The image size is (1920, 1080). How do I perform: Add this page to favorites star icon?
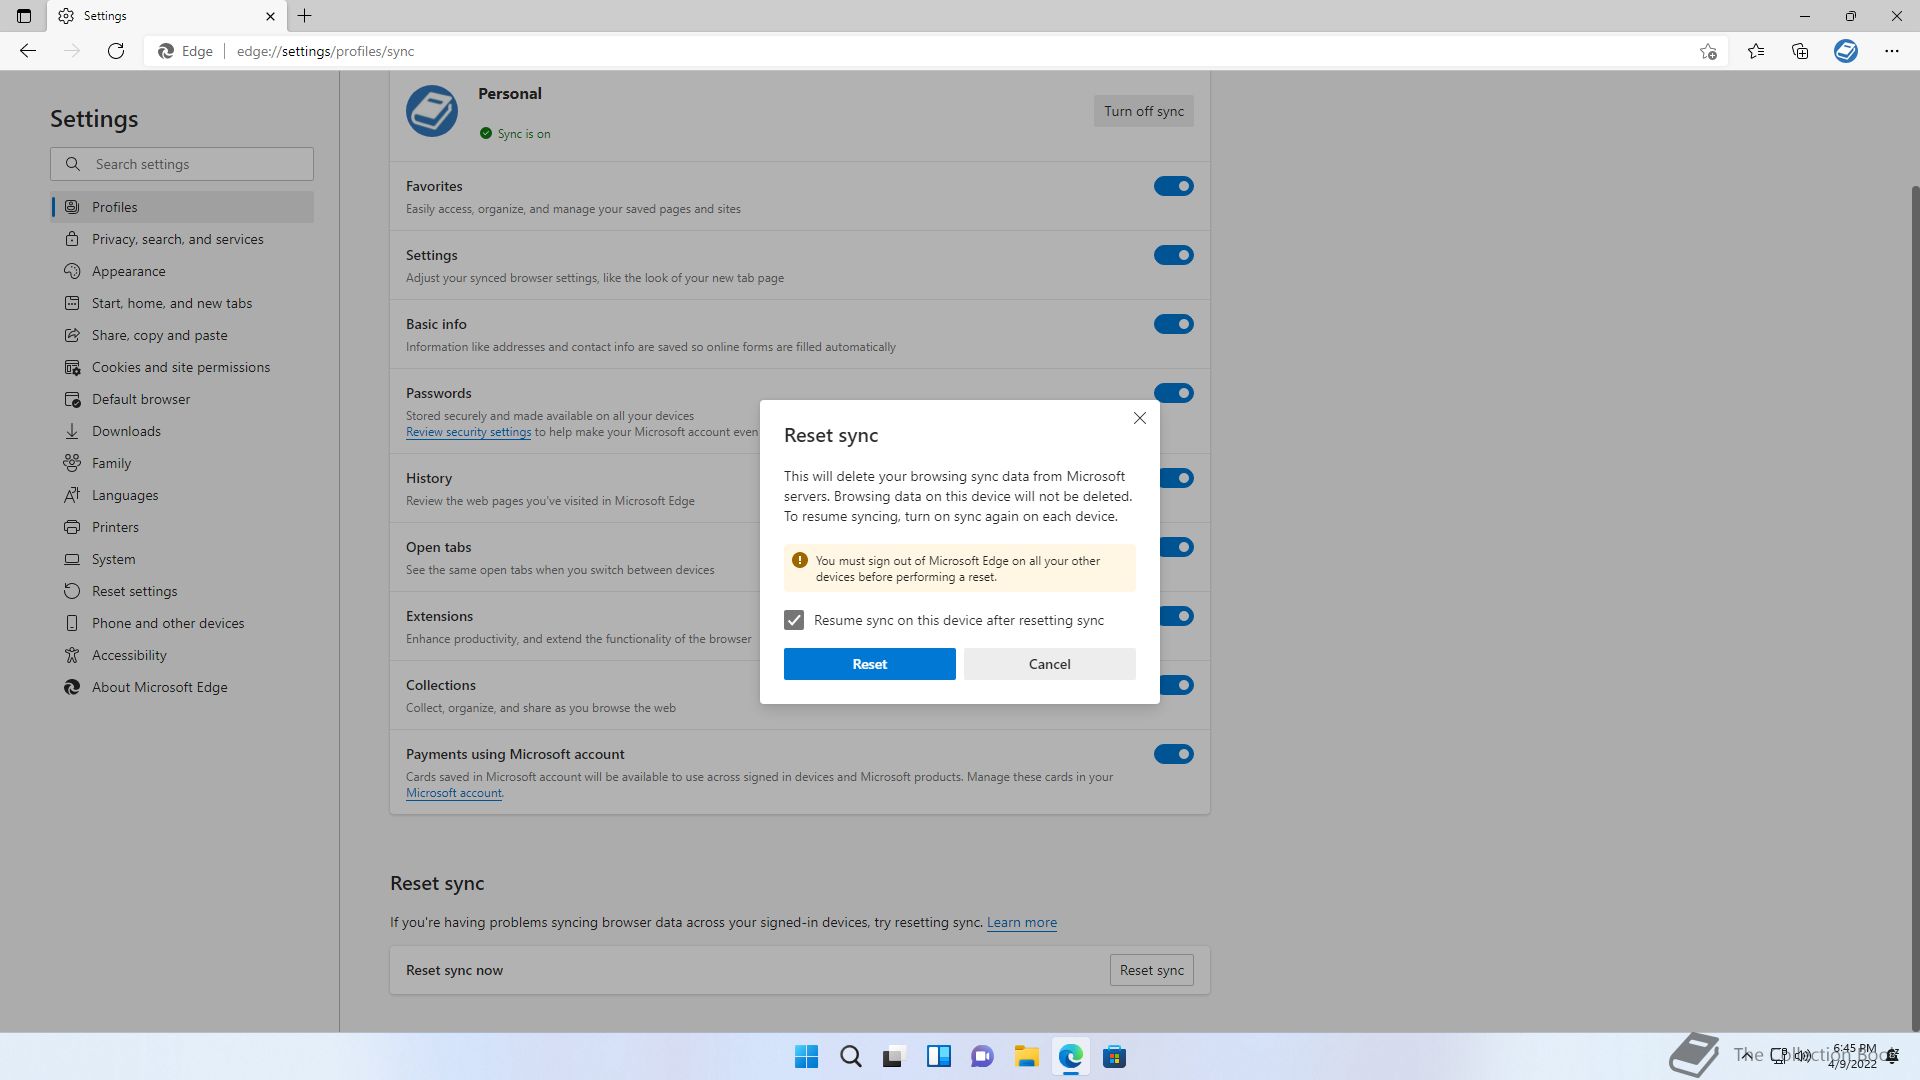coord(1708,51)
